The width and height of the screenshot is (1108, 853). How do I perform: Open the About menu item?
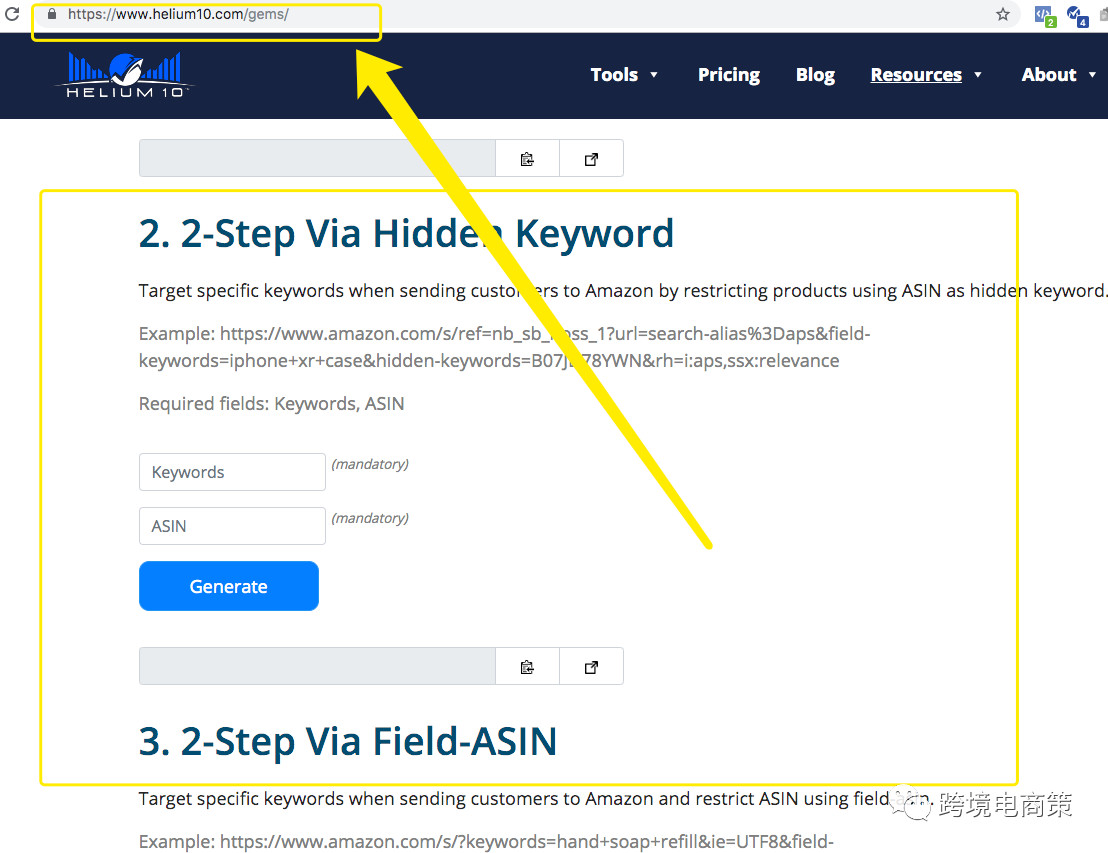[x=1049, y=75]
